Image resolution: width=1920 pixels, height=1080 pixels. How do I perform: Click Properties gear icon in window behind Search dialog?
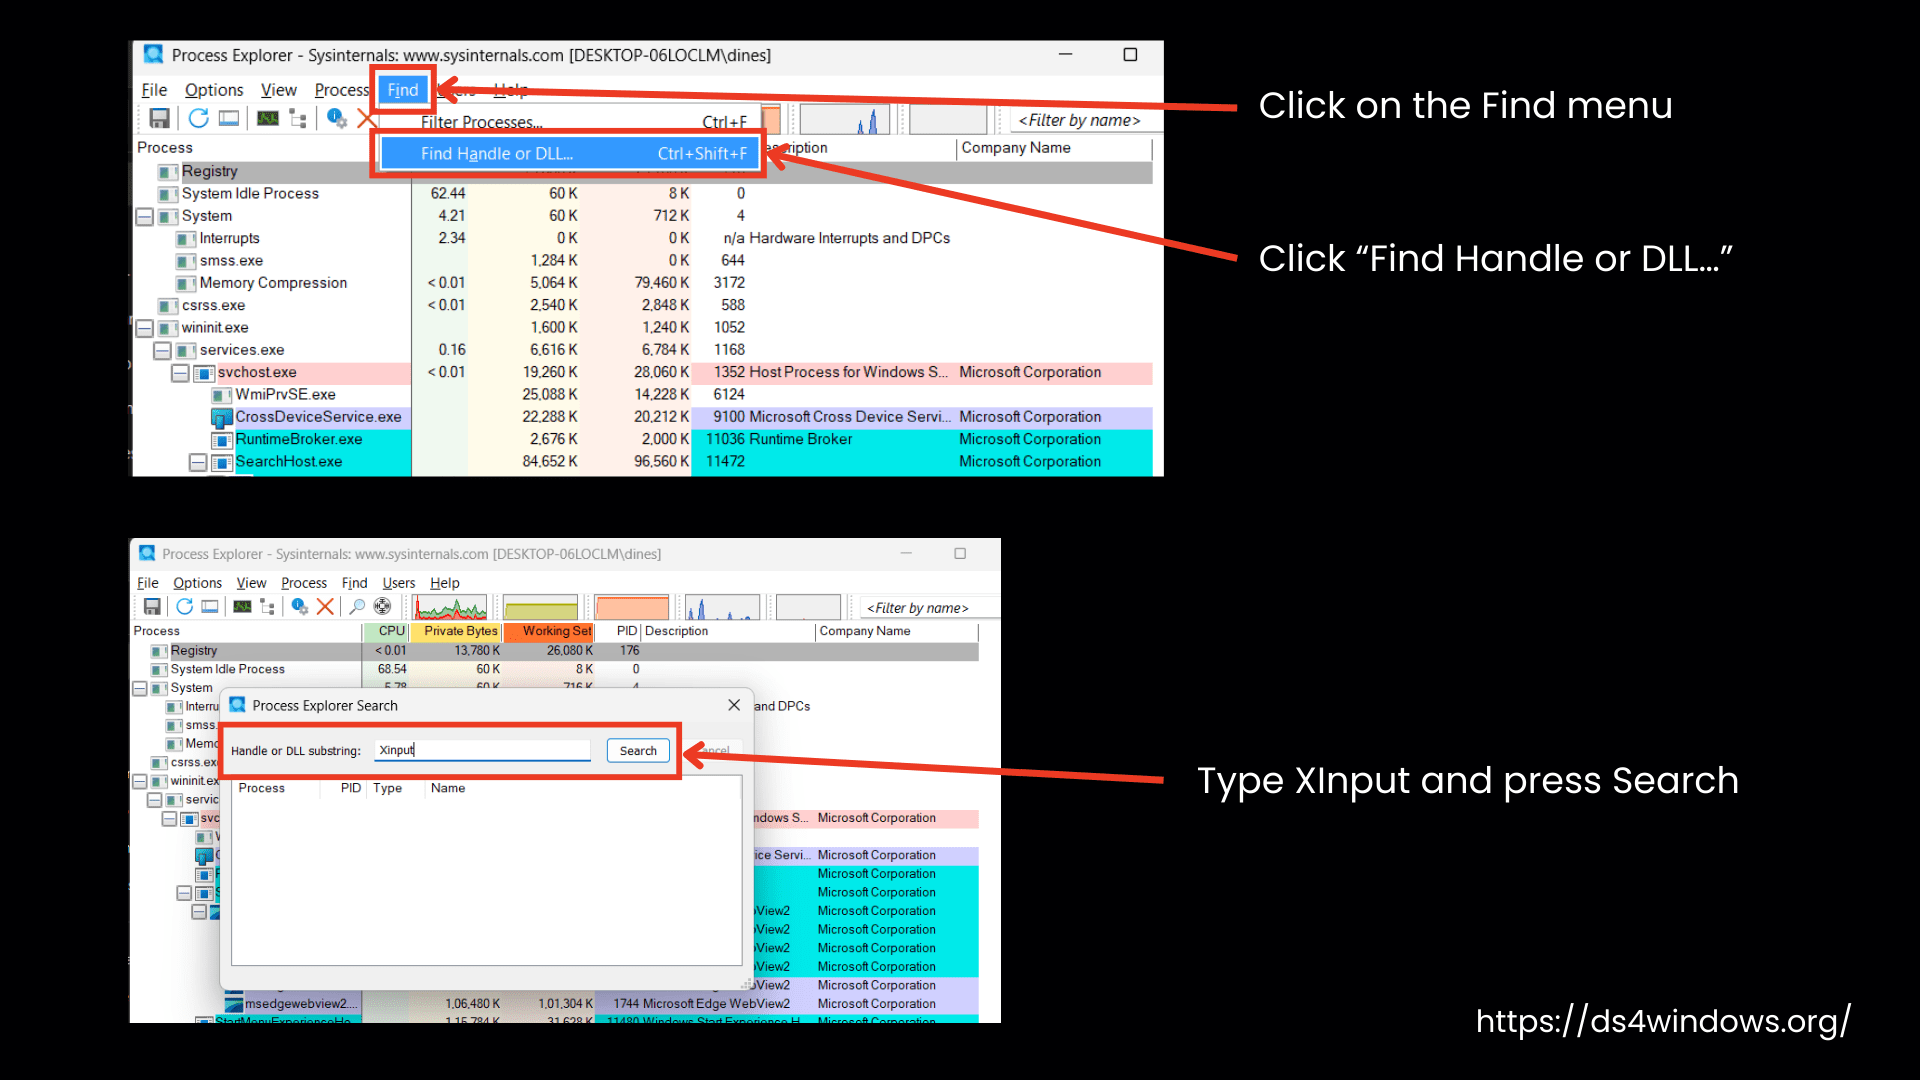click(x=299, y=607)
